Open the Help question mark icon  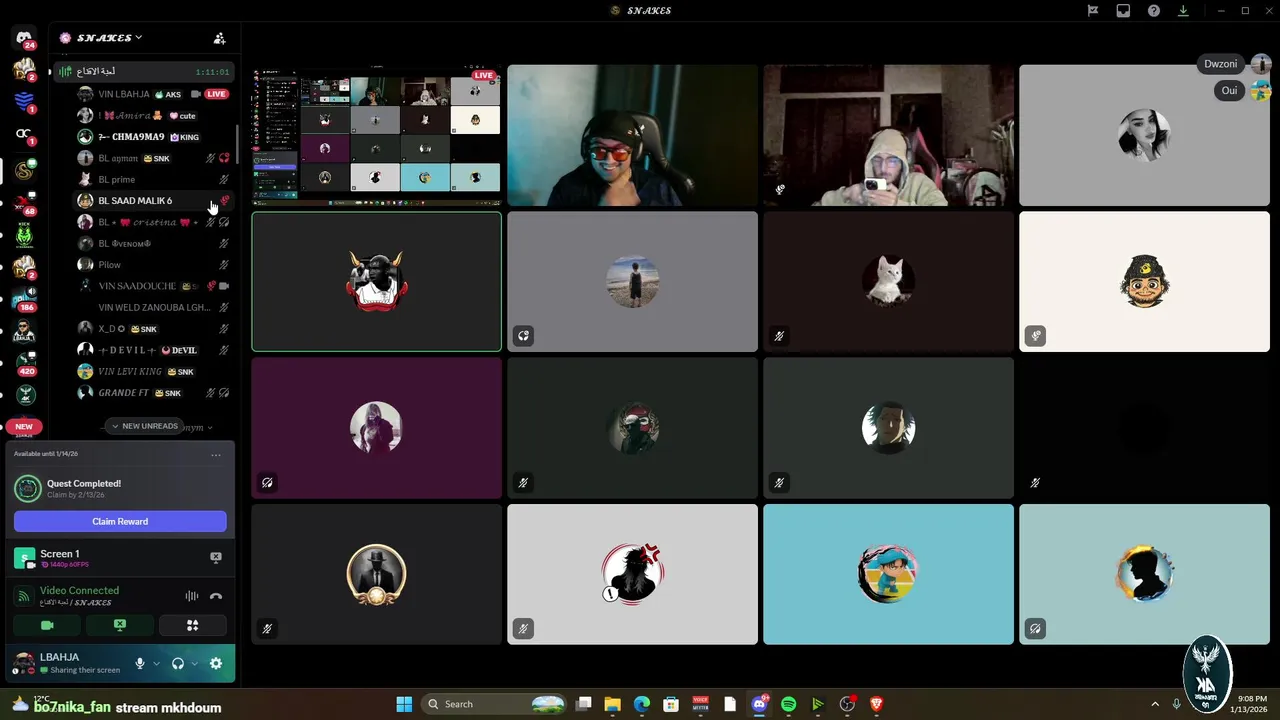click(x=1153, y=11)
